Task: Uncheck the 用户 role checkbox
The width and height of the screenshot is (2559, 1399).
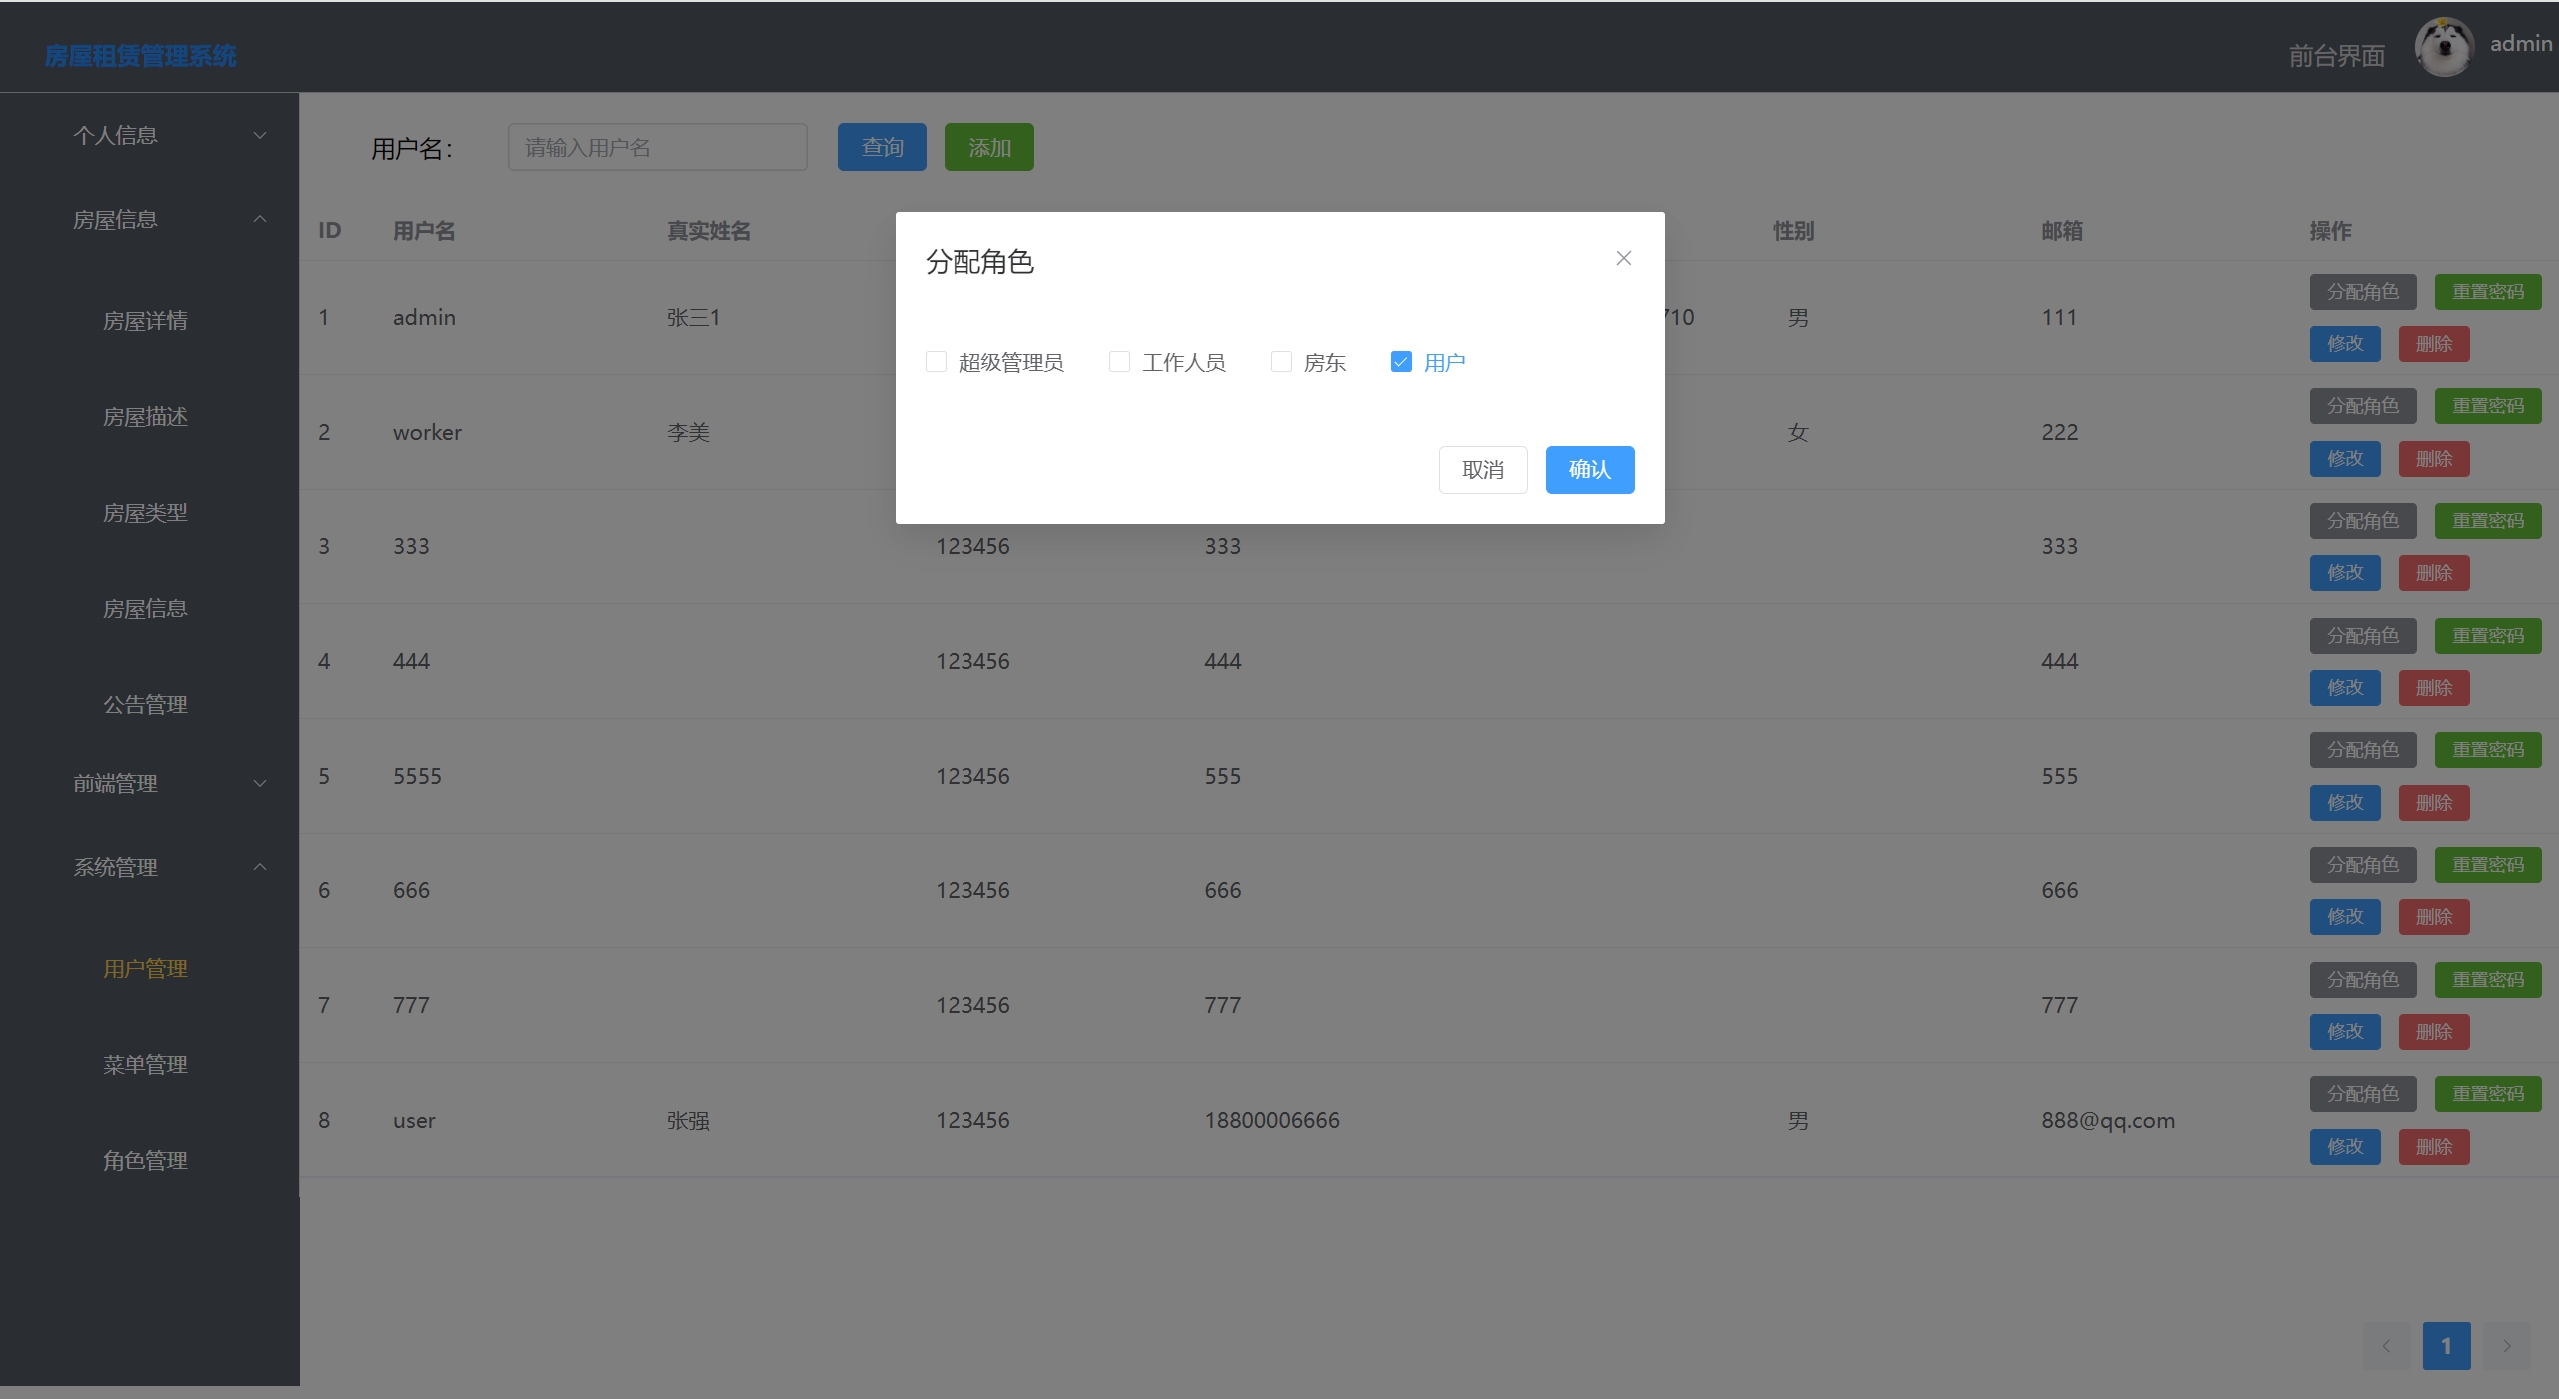Action: [1401, 362]
